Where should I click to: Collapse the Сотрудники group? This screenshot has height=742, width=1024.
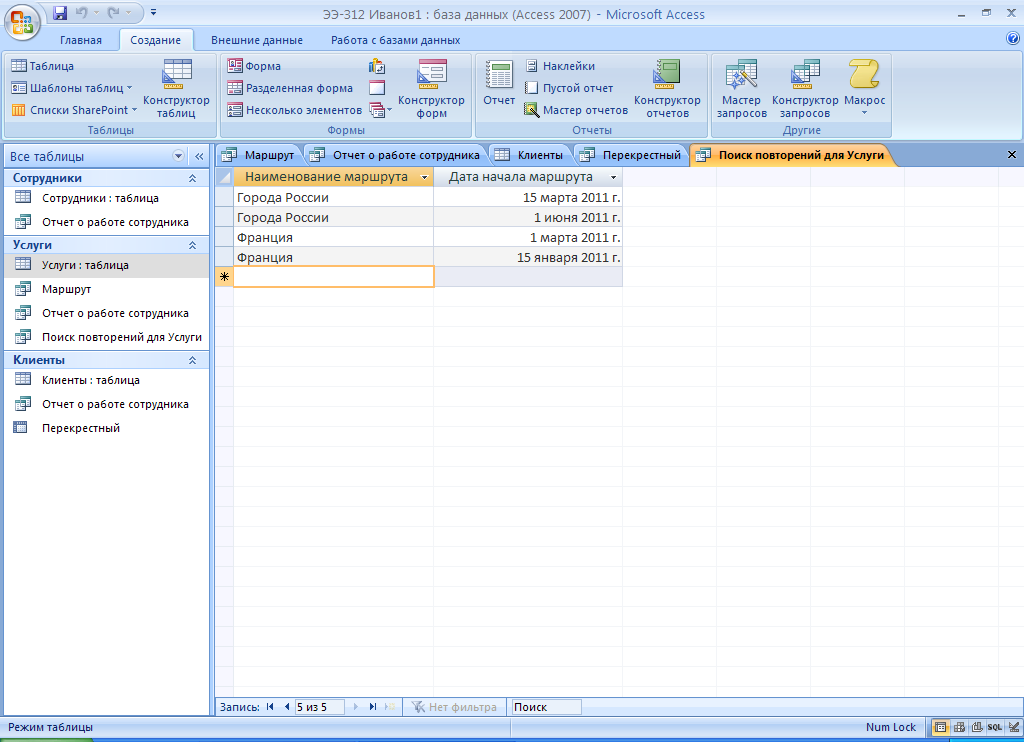(x=193, y=178)
